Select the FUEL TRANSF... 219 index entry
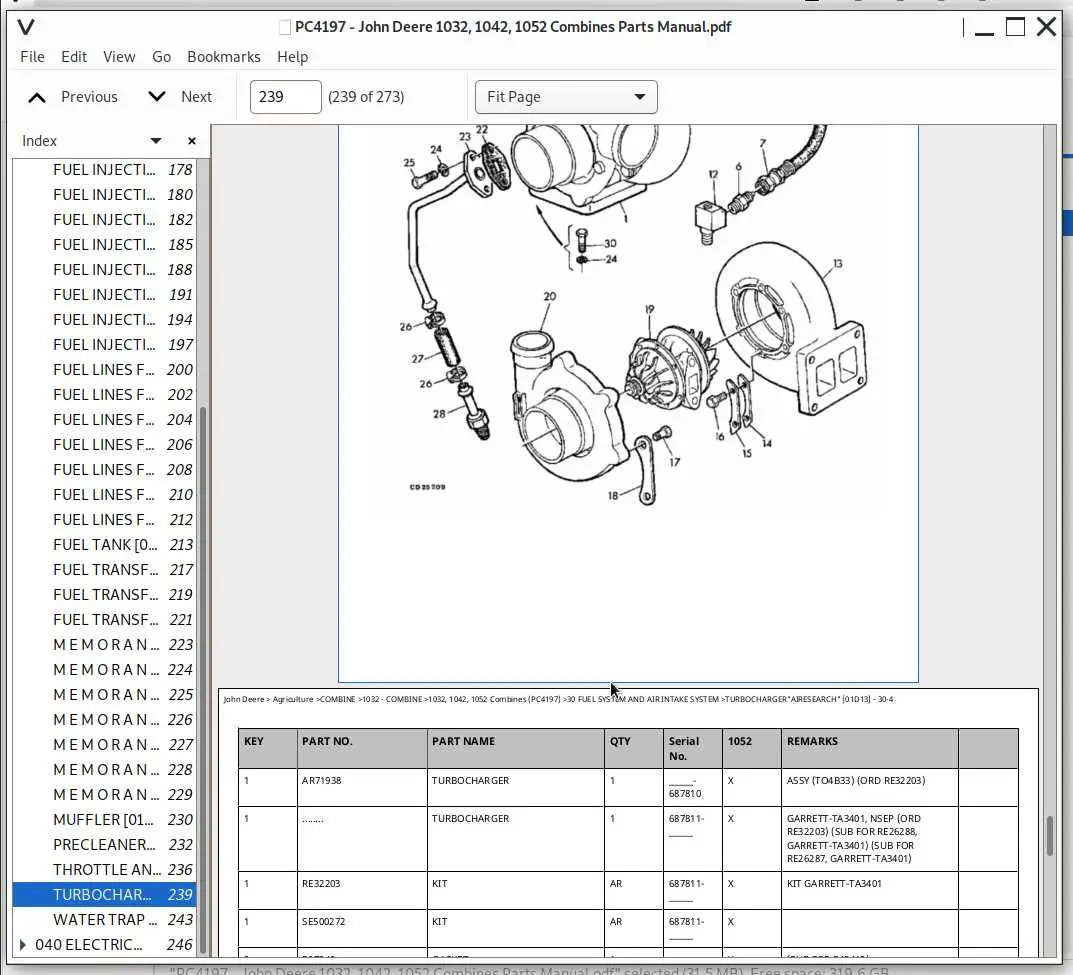 pyautogui.click(x=104, y=595)
